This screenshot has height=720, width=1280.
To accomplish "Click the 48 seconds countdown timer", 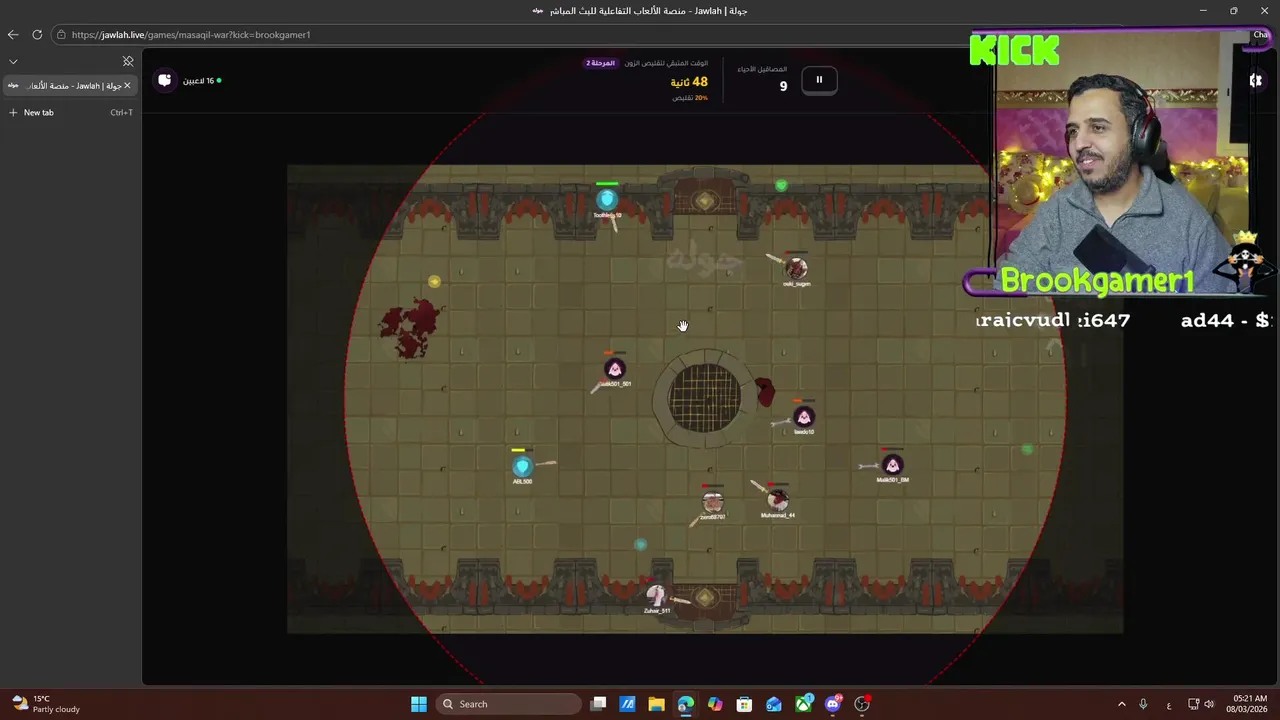I will tap(689, 82).
